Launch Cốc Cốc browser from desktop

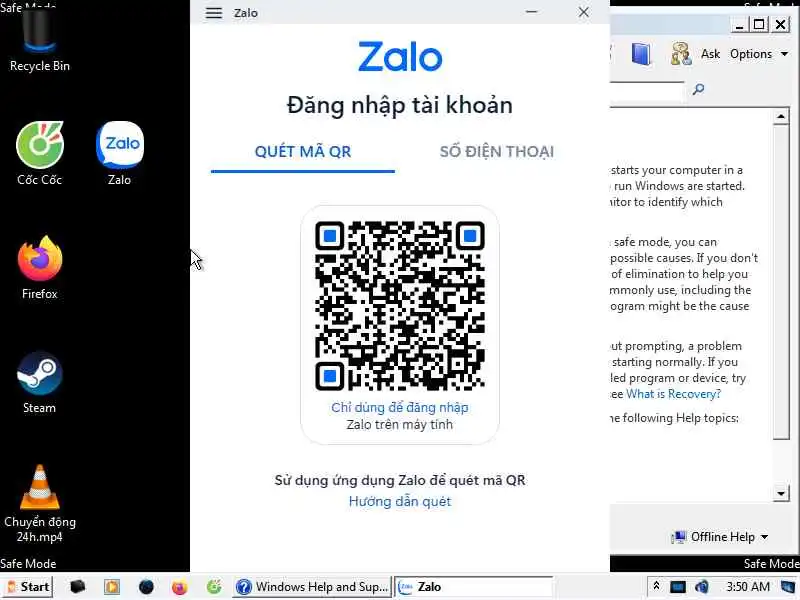pos(39,153)
